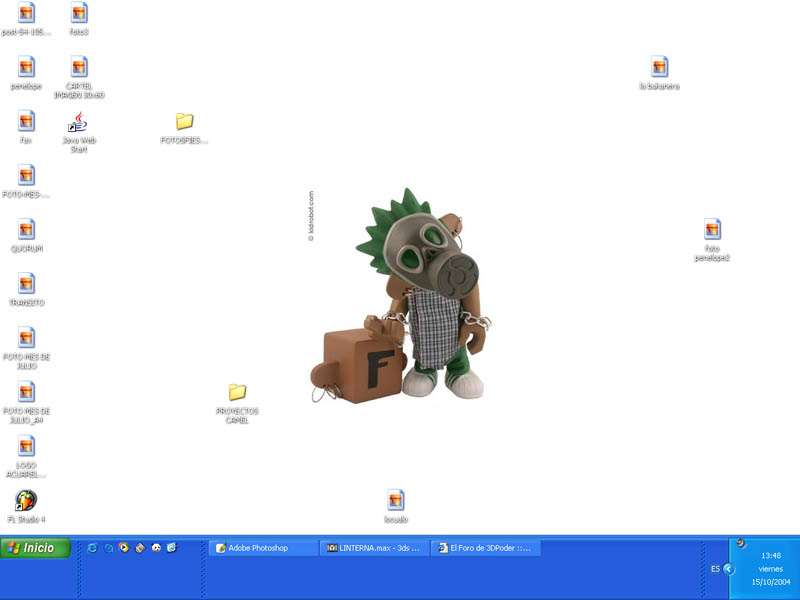Select the Fax file icon

click(x=26, y=127)
